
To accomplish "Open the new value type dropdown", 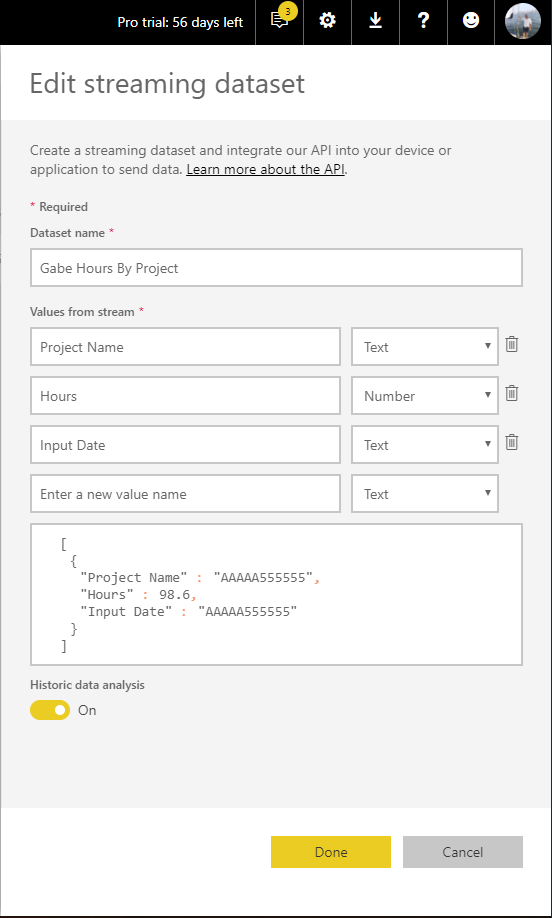I will [x=425, y=494].
